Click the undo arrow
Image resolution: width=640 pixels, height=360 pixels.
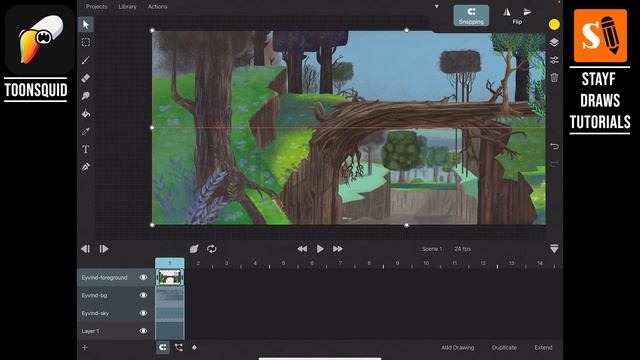point(554,146)
